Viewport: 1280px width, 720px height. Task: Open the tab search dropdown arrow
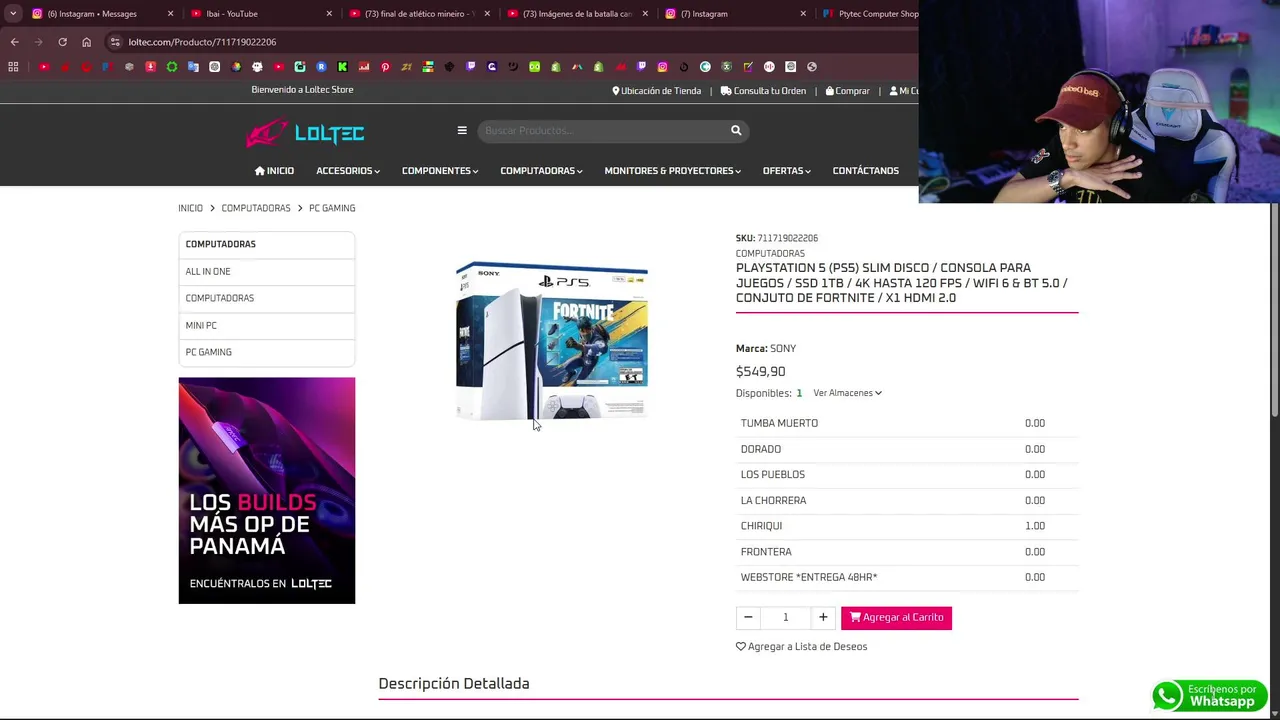coord(13,14)
